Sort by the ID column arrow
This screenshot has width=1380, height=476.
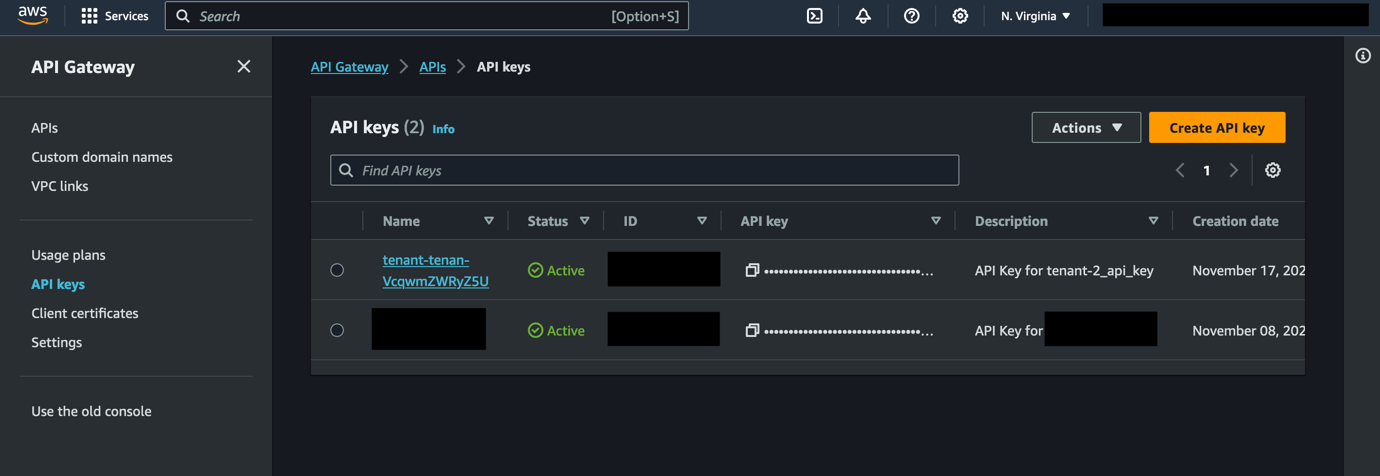pos(702,221)
